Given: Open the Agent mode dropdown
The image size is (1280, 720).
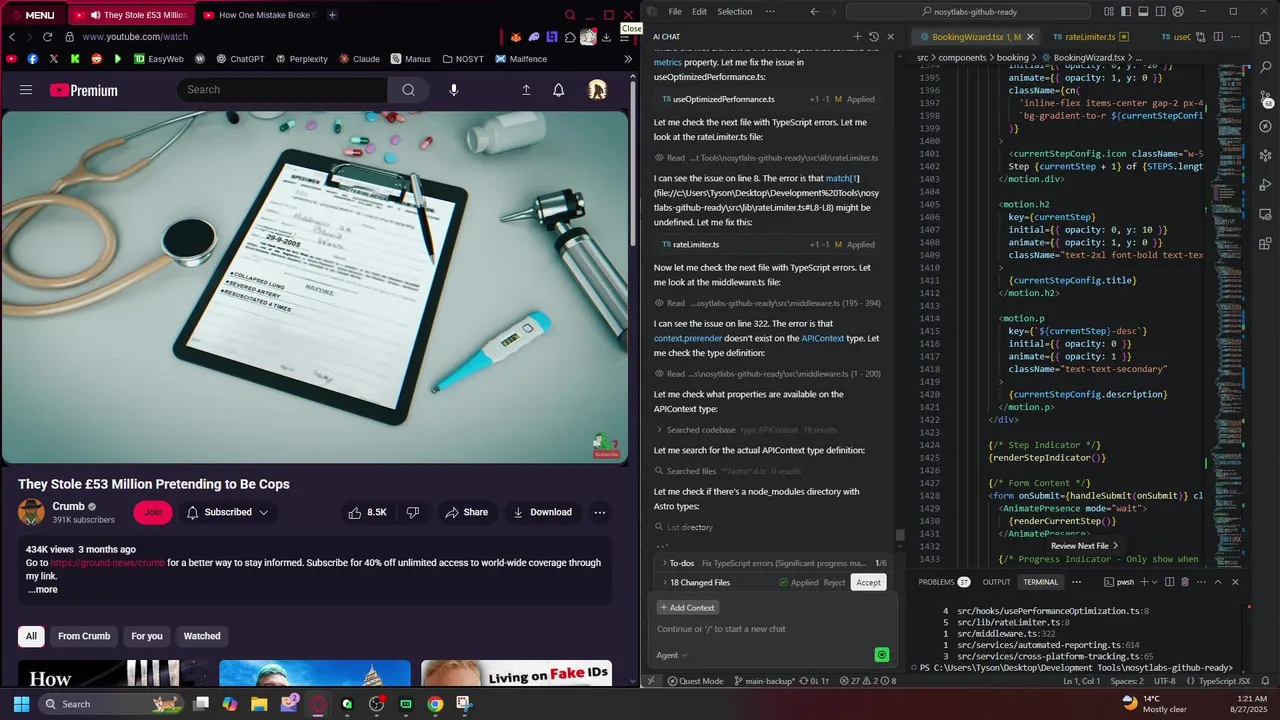Looking at the screenshot, I should tap(672, 655).
